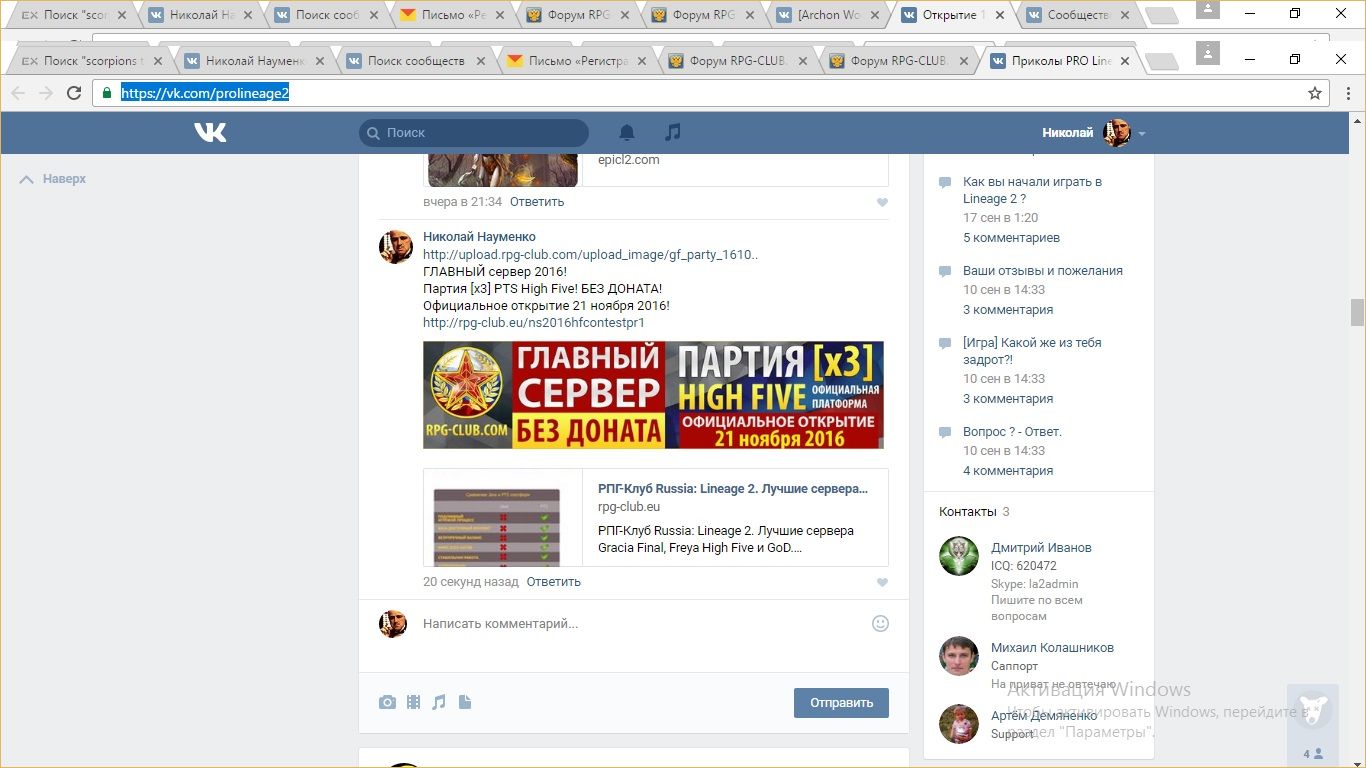Open the 'Вопрос ? - Ответ.' discussion

(x=1012, y=432)
